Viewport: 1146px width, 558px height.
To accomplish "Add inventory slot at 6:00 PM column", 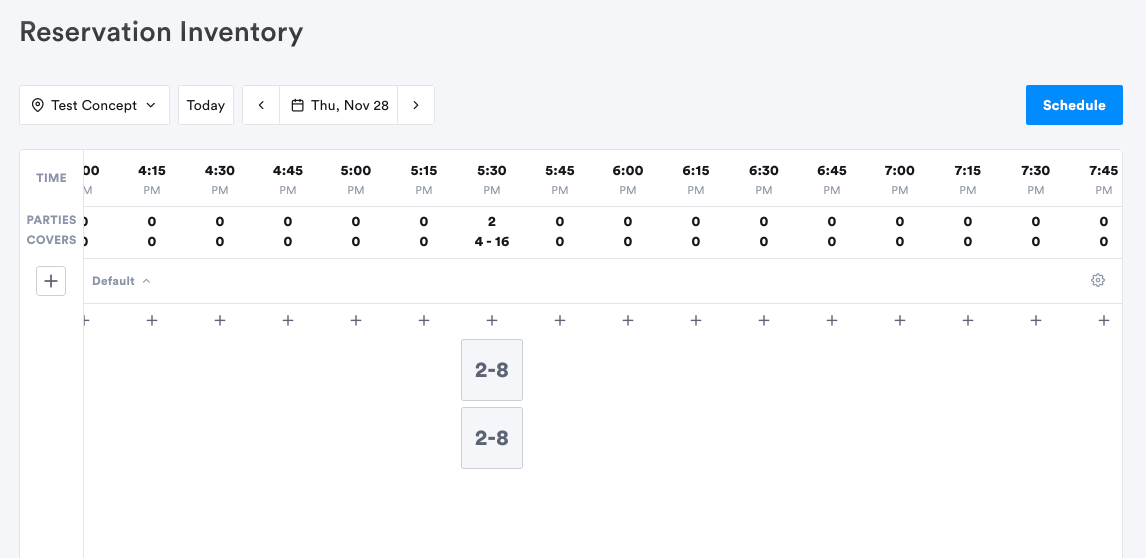I will [x=628, y=320].
